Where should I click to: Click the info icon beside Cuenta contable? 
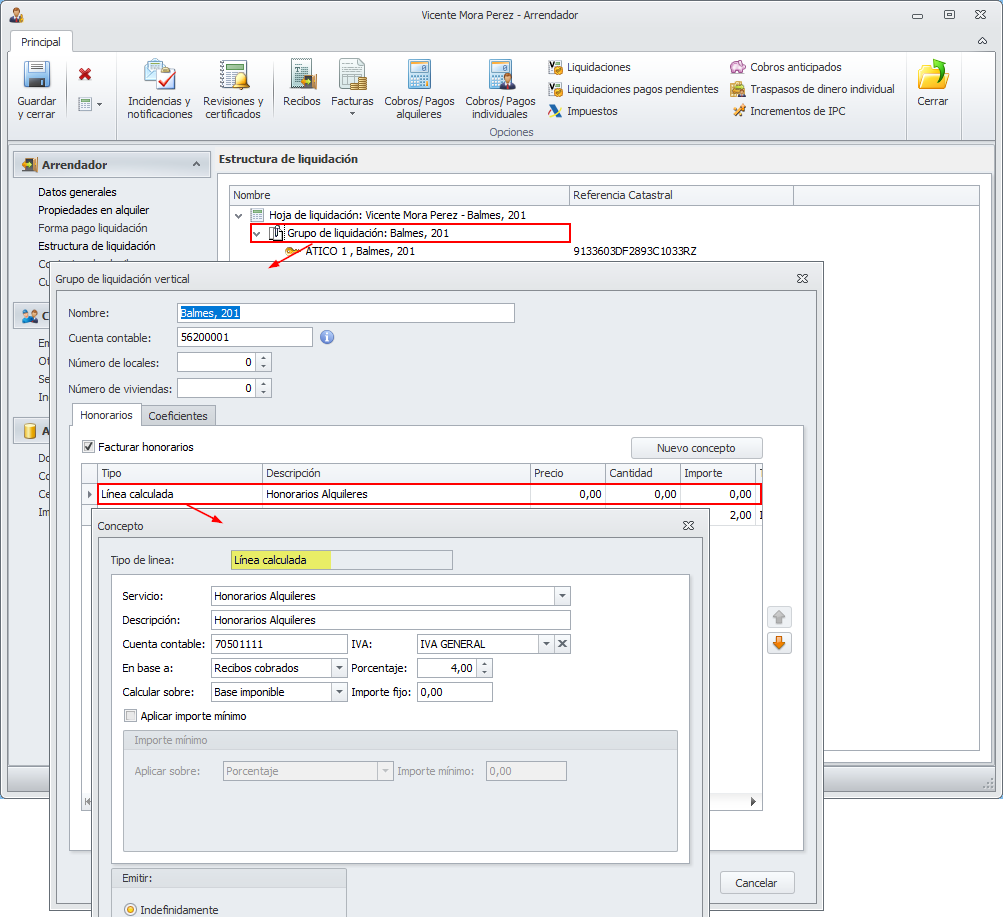(x=327, y=337)
